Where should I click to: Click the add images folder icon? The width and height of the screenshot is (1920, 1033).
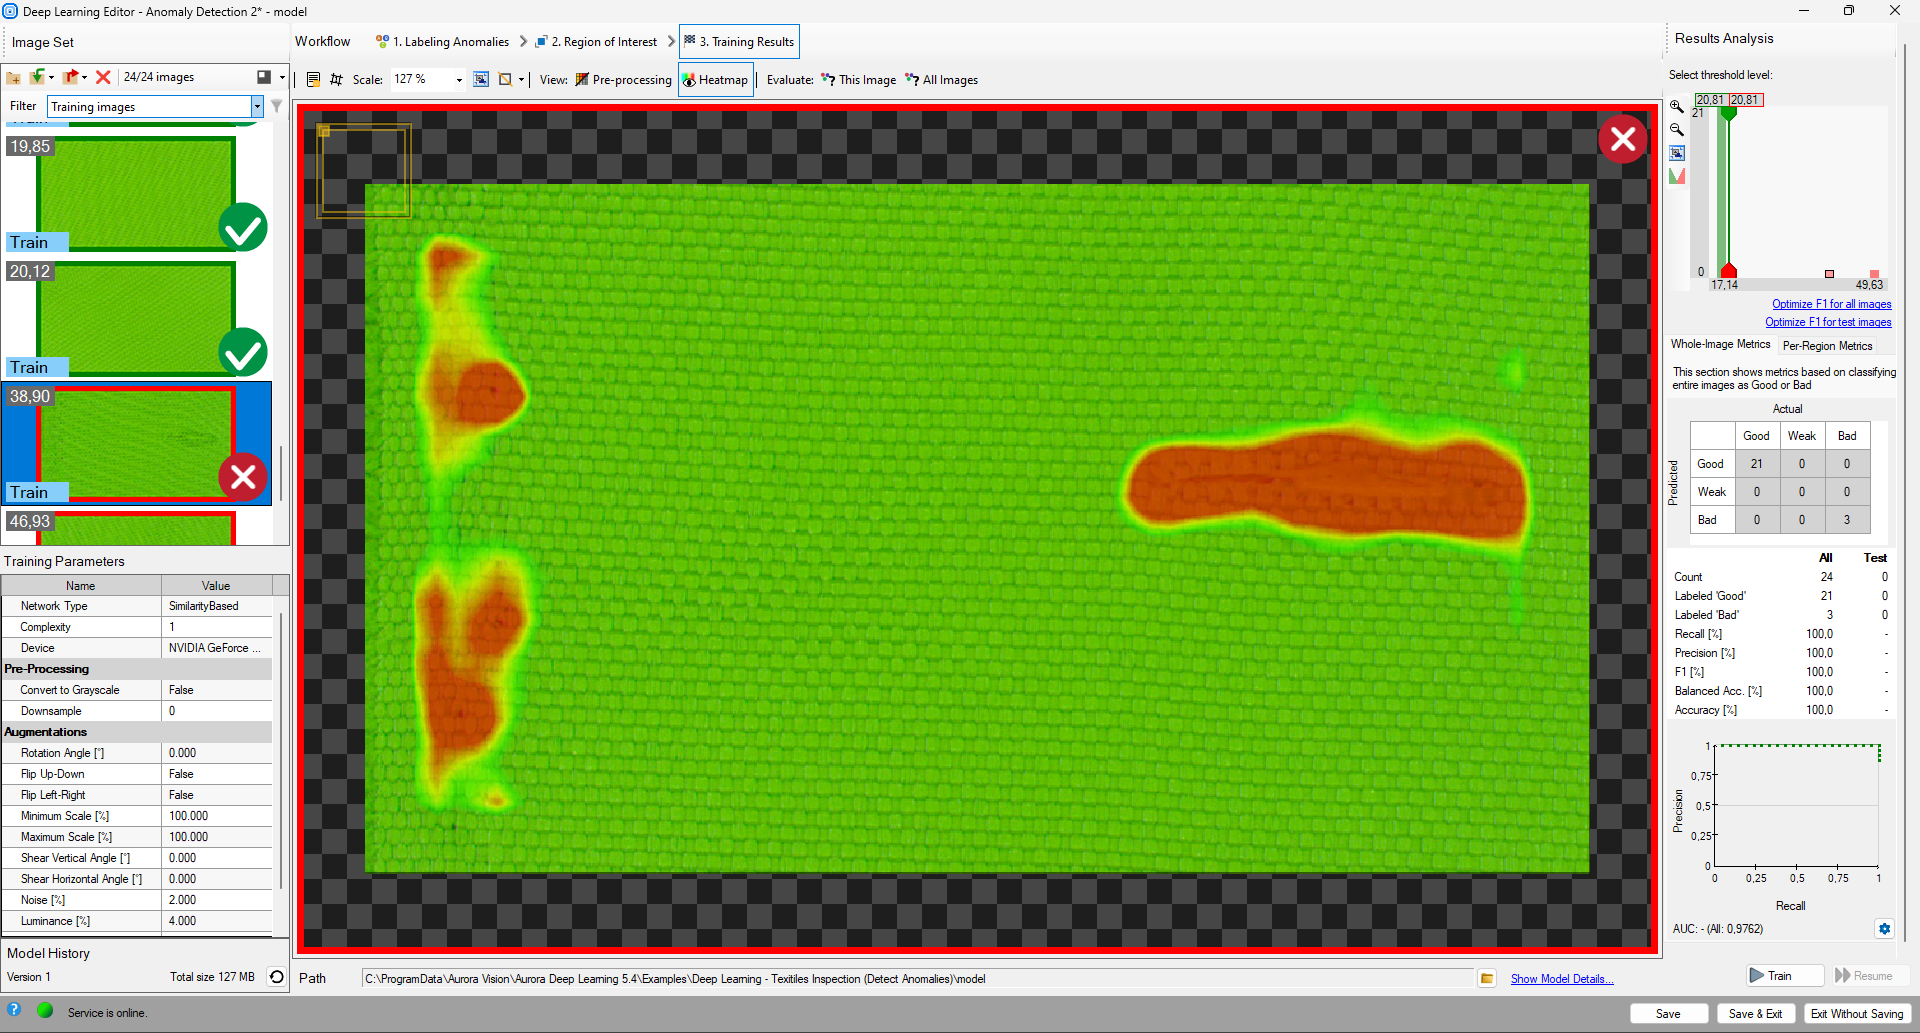tap(13, 77)
